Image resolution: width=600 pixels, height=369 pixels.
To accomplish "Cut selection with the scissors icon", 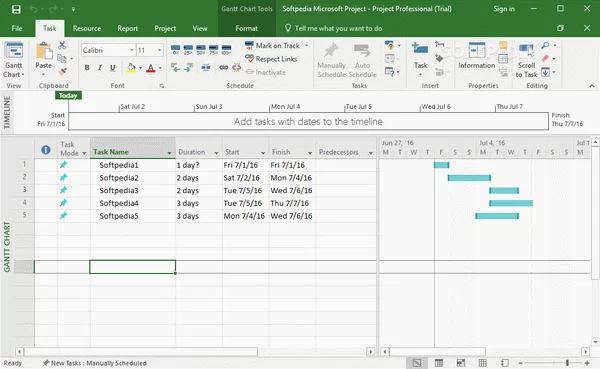I will pos(62,45).
